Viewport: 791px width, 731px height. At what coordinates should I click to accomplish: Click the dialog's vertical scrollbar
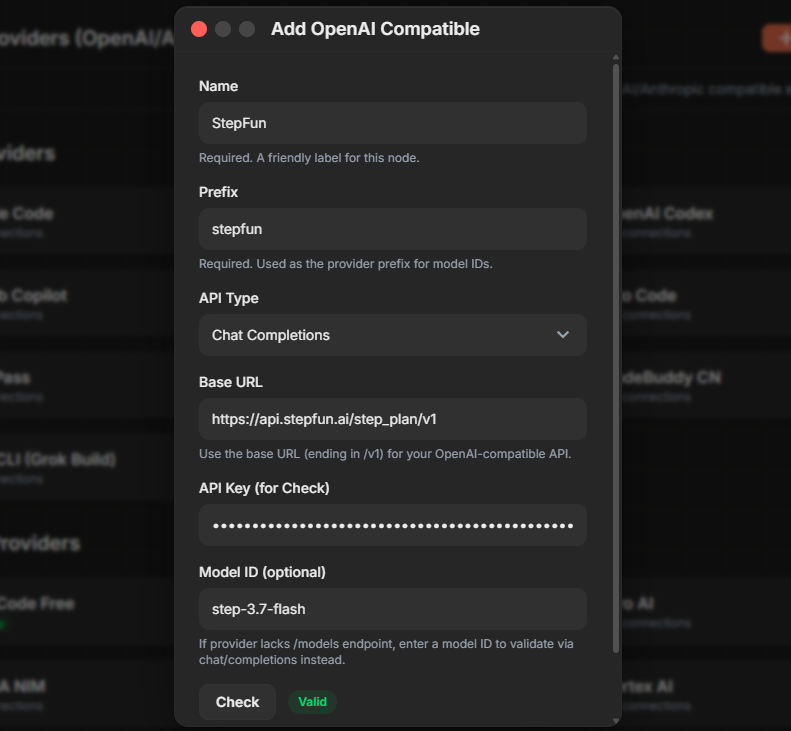[x=615, y=358]
